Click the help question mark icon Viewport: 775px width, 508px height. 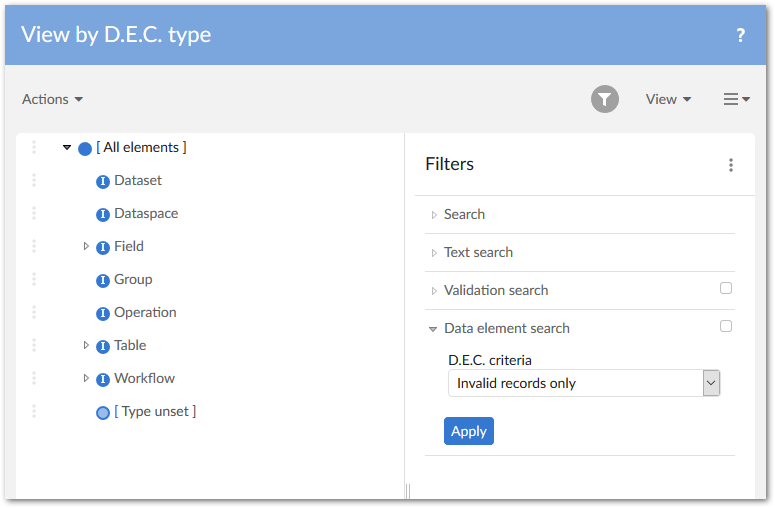click(x=740, y=35)
